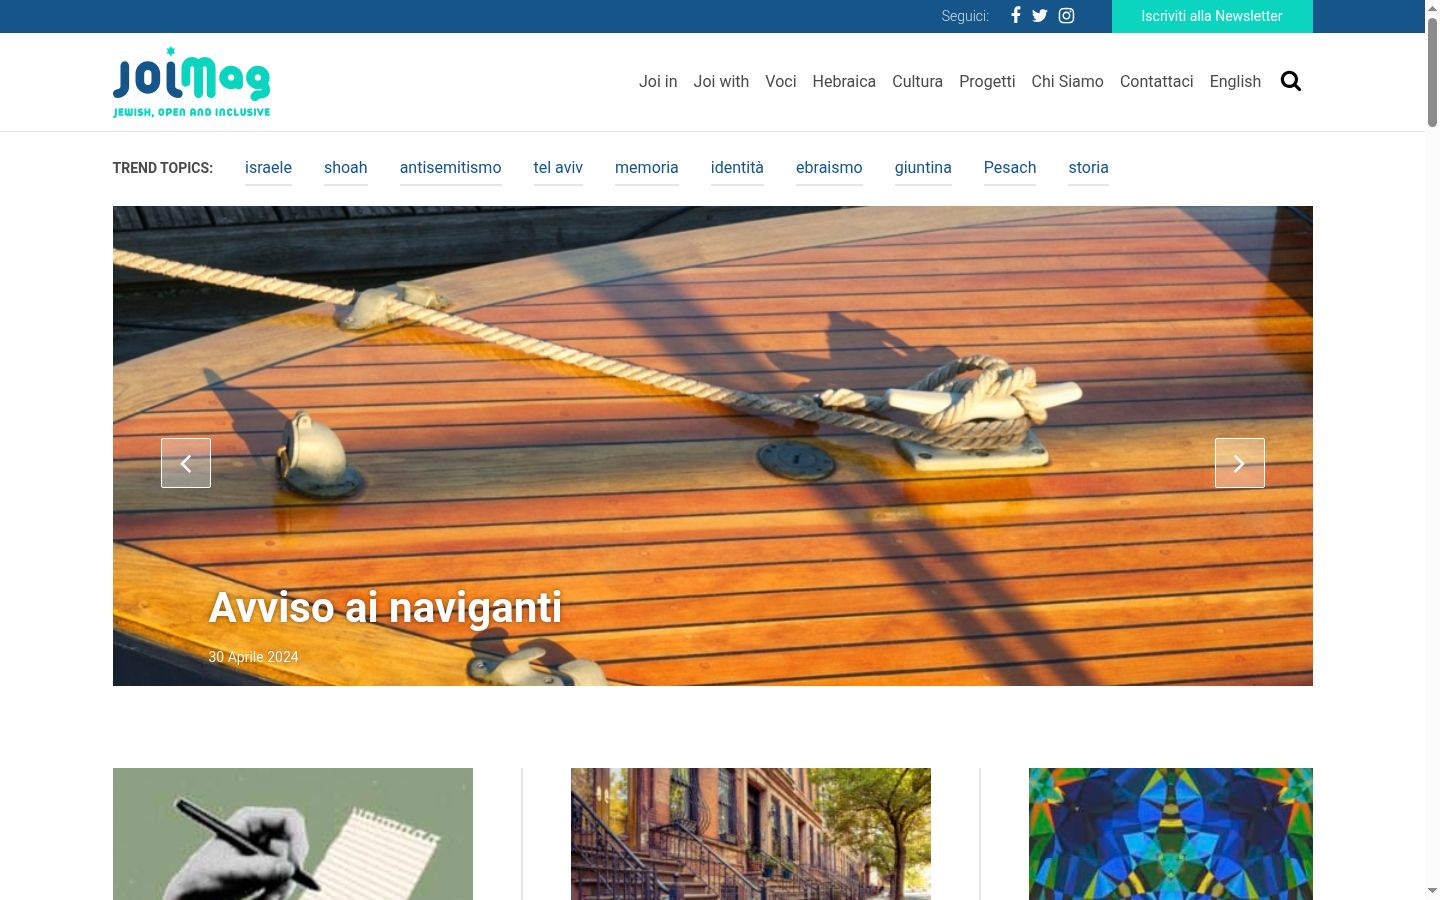Click the page vertical scrollbar thumb
Image resolution: width=1440 pixels, height=900 pixels.
pyautogui.click(x=1432, y=72)
